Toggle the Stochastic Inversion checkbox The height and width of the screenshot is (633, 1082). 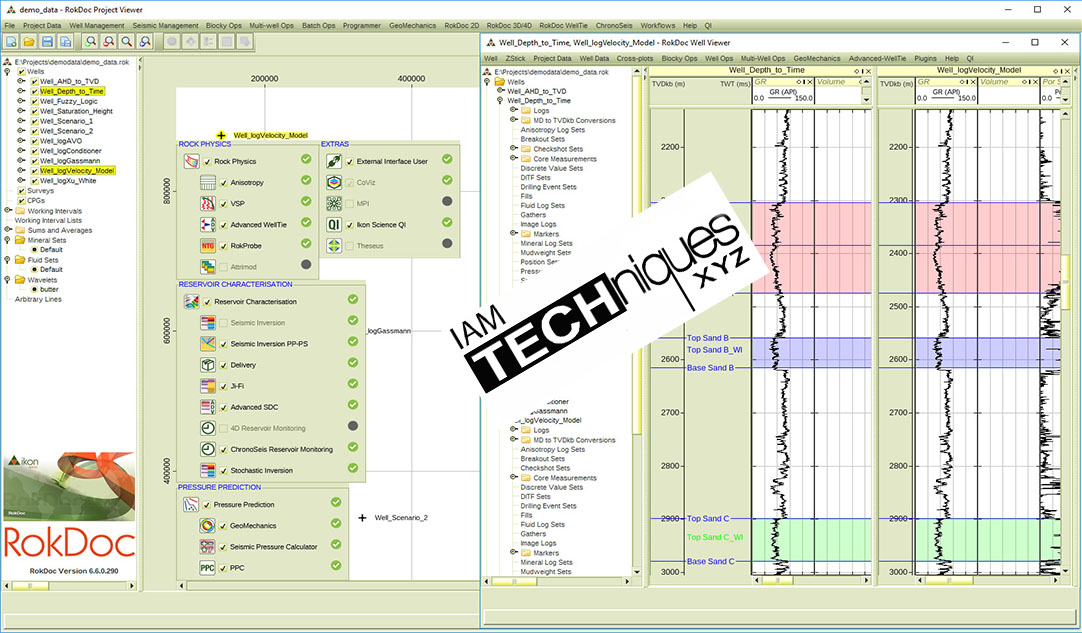point(224,471)
